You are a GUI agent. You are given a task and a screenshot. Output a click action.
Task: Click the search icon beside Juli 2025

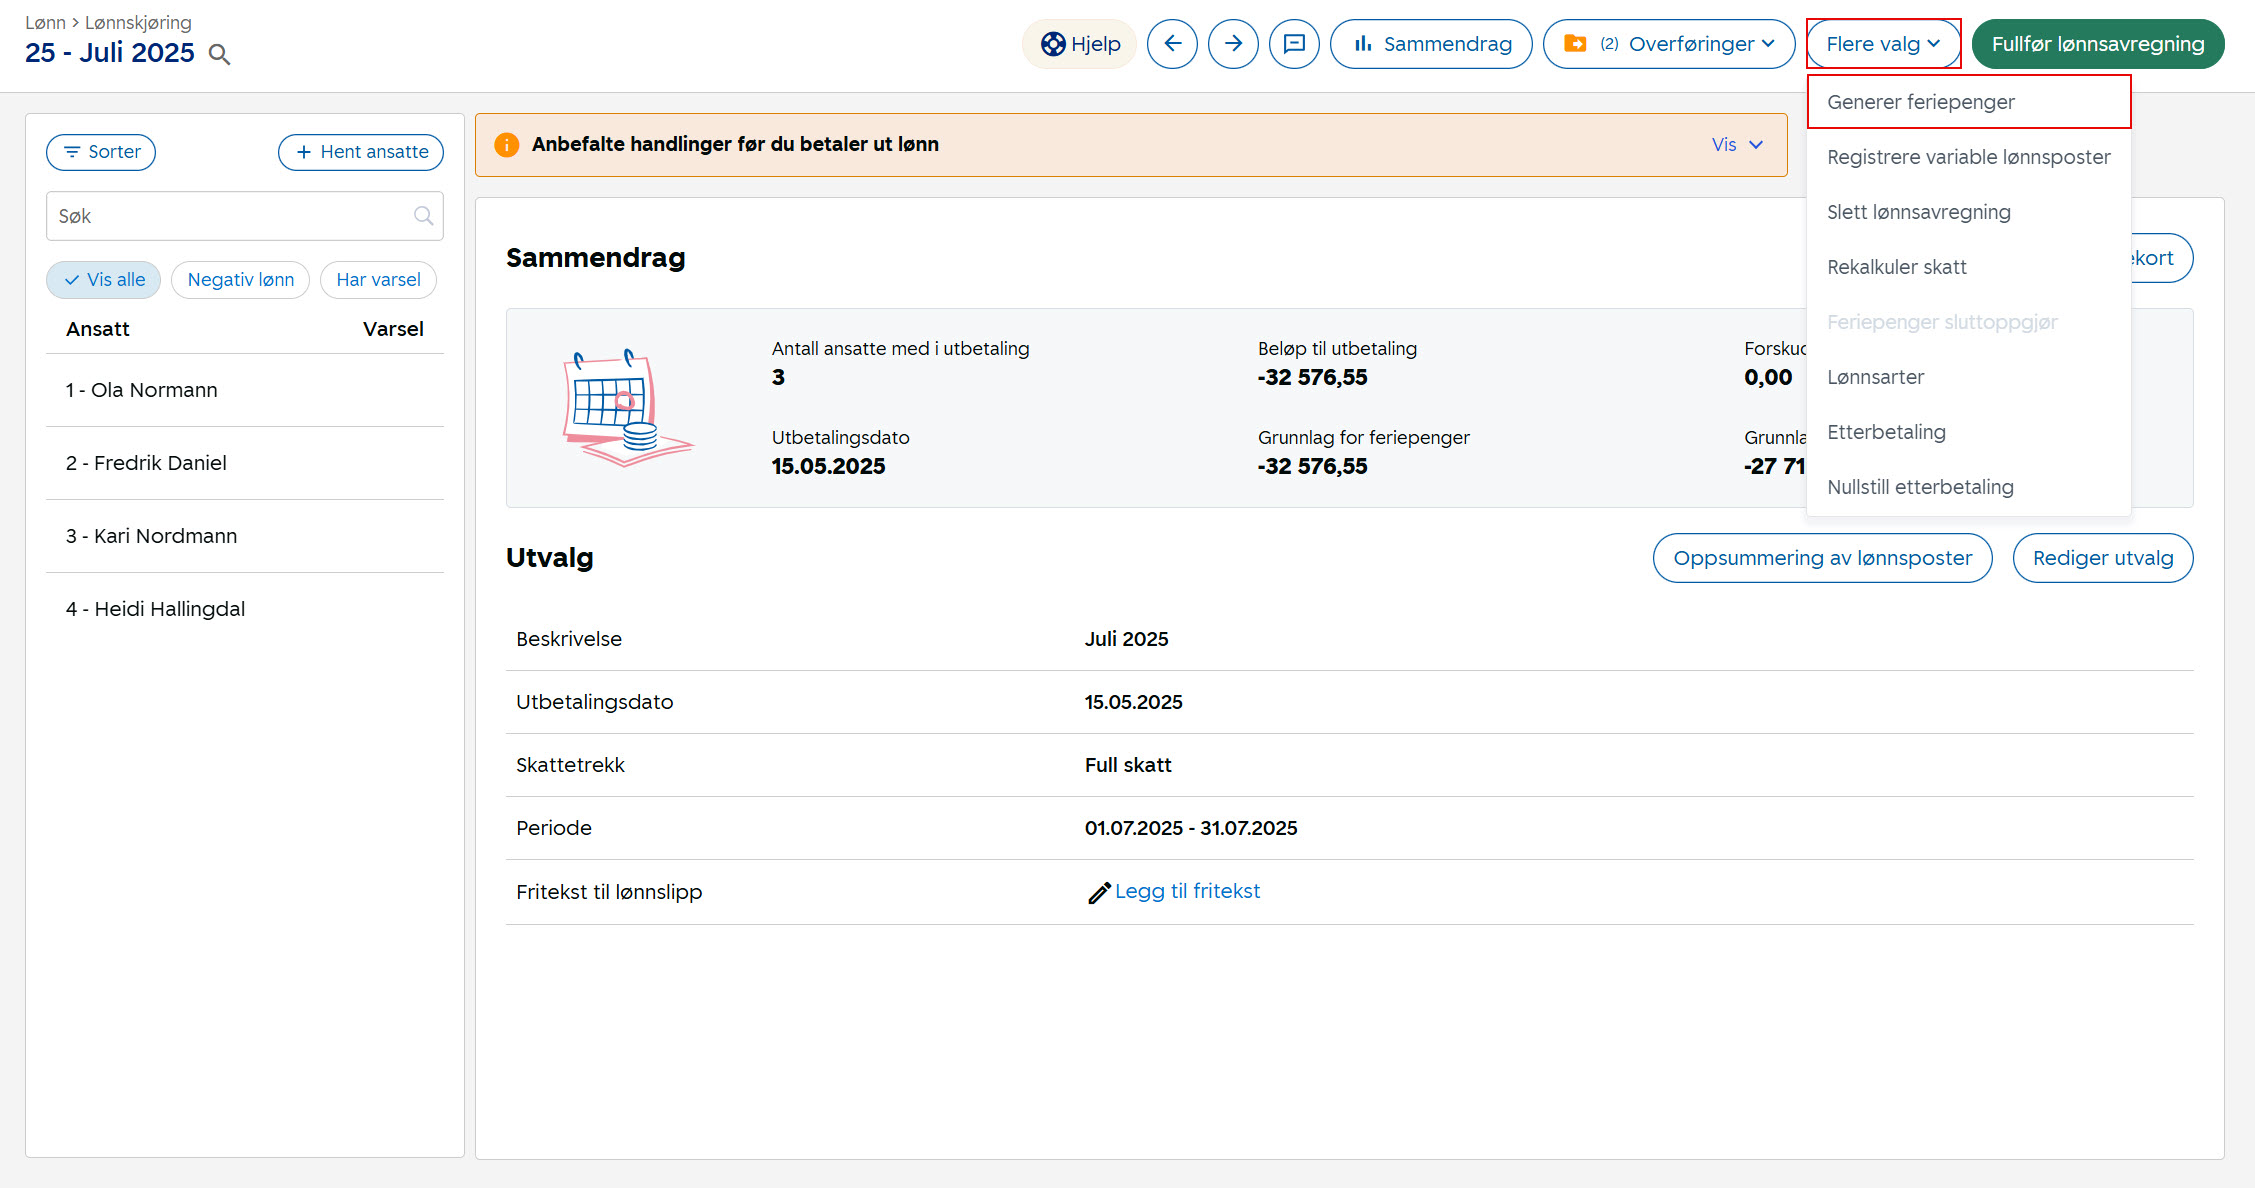point(219,55)
